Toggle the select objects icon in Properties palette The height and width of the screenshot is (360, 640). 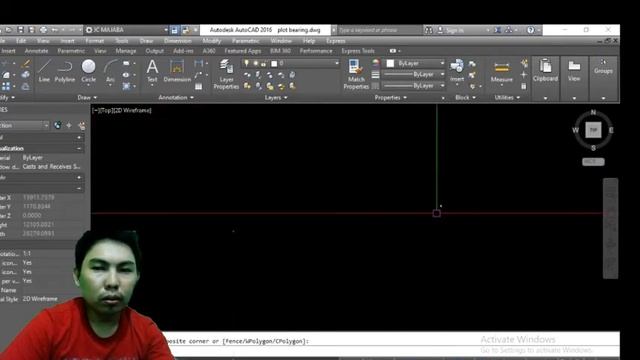[x=69, y=125]
